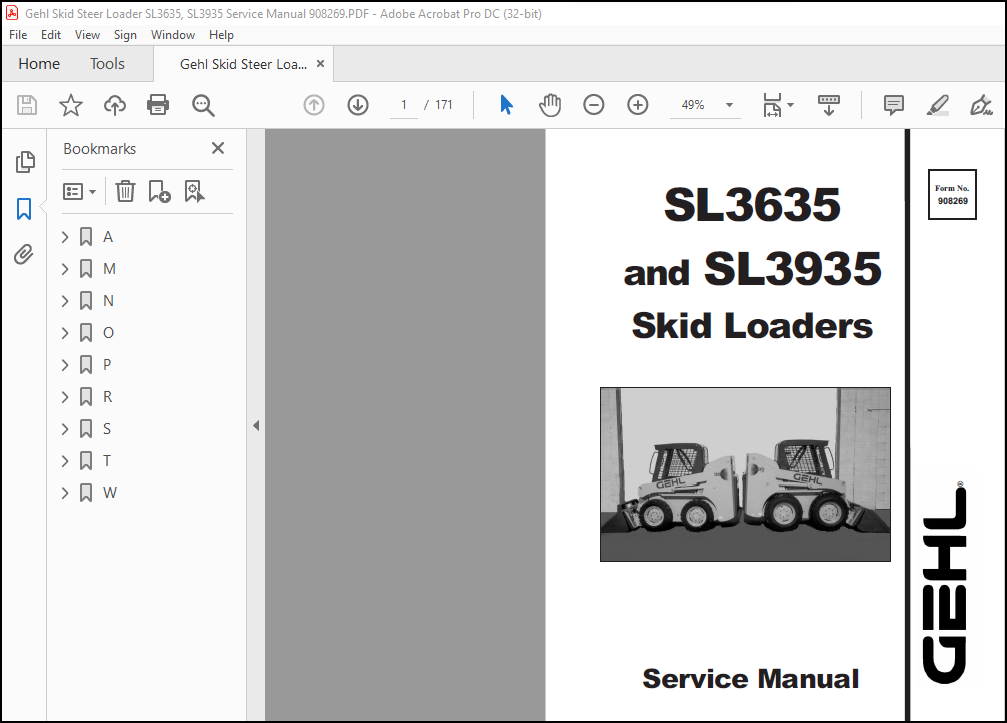Screen dimensions: 1007x723
Task: Open the Page Thumbnails panel
Action: [x=24, y=162]
